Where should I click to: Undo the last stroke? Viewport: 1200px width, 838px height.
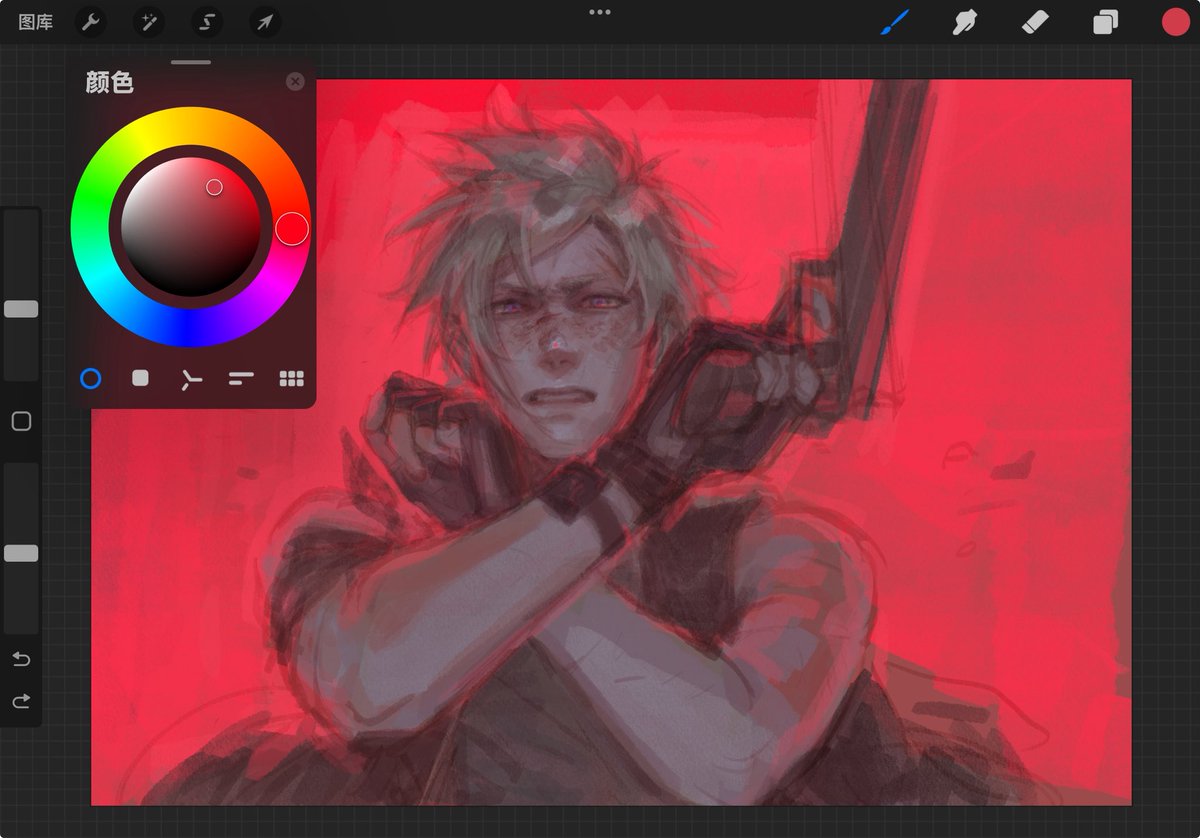pos(21,659)
